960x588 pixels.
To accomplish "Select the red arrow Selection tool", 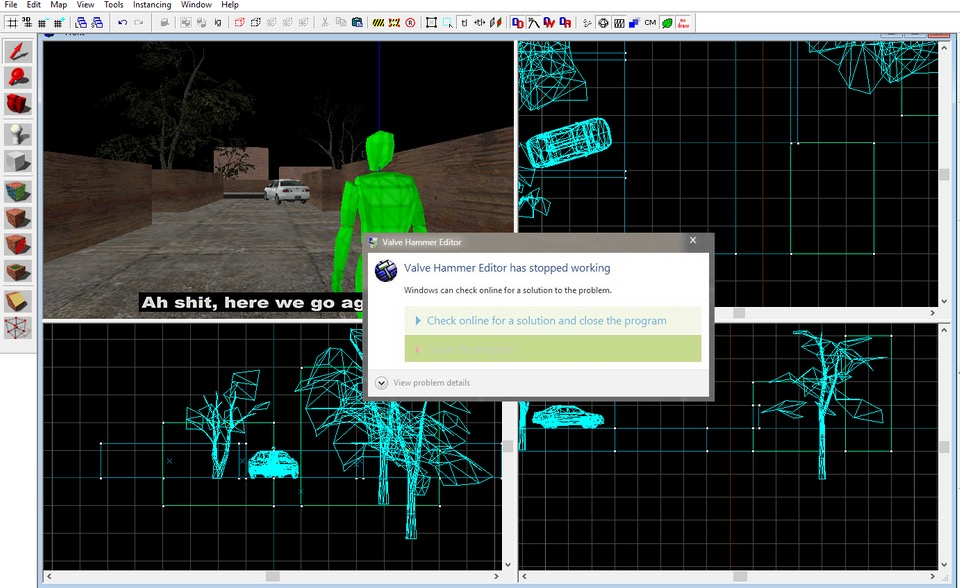I will tap(18, 51).
